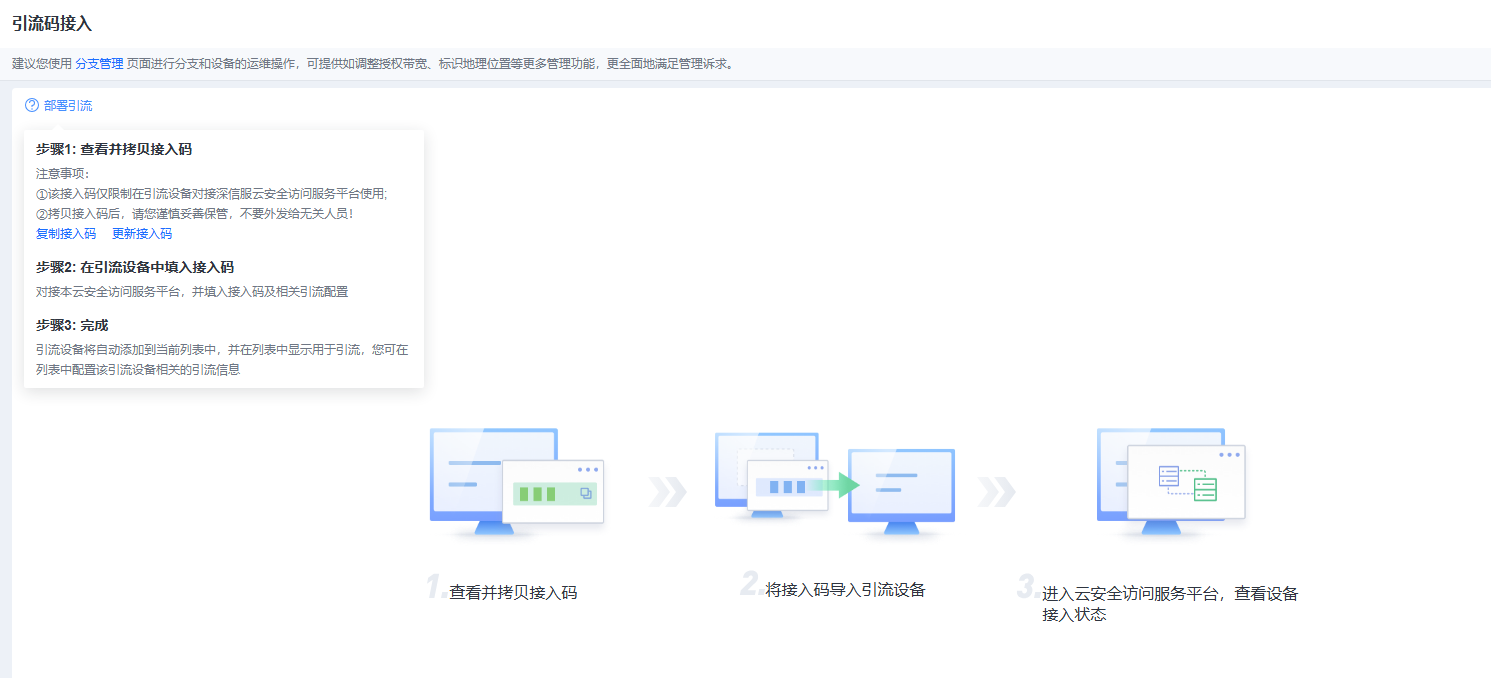Click the 部署引流 text label
The width and height of the screenshot is (1491, 678).
pos(68,105)
